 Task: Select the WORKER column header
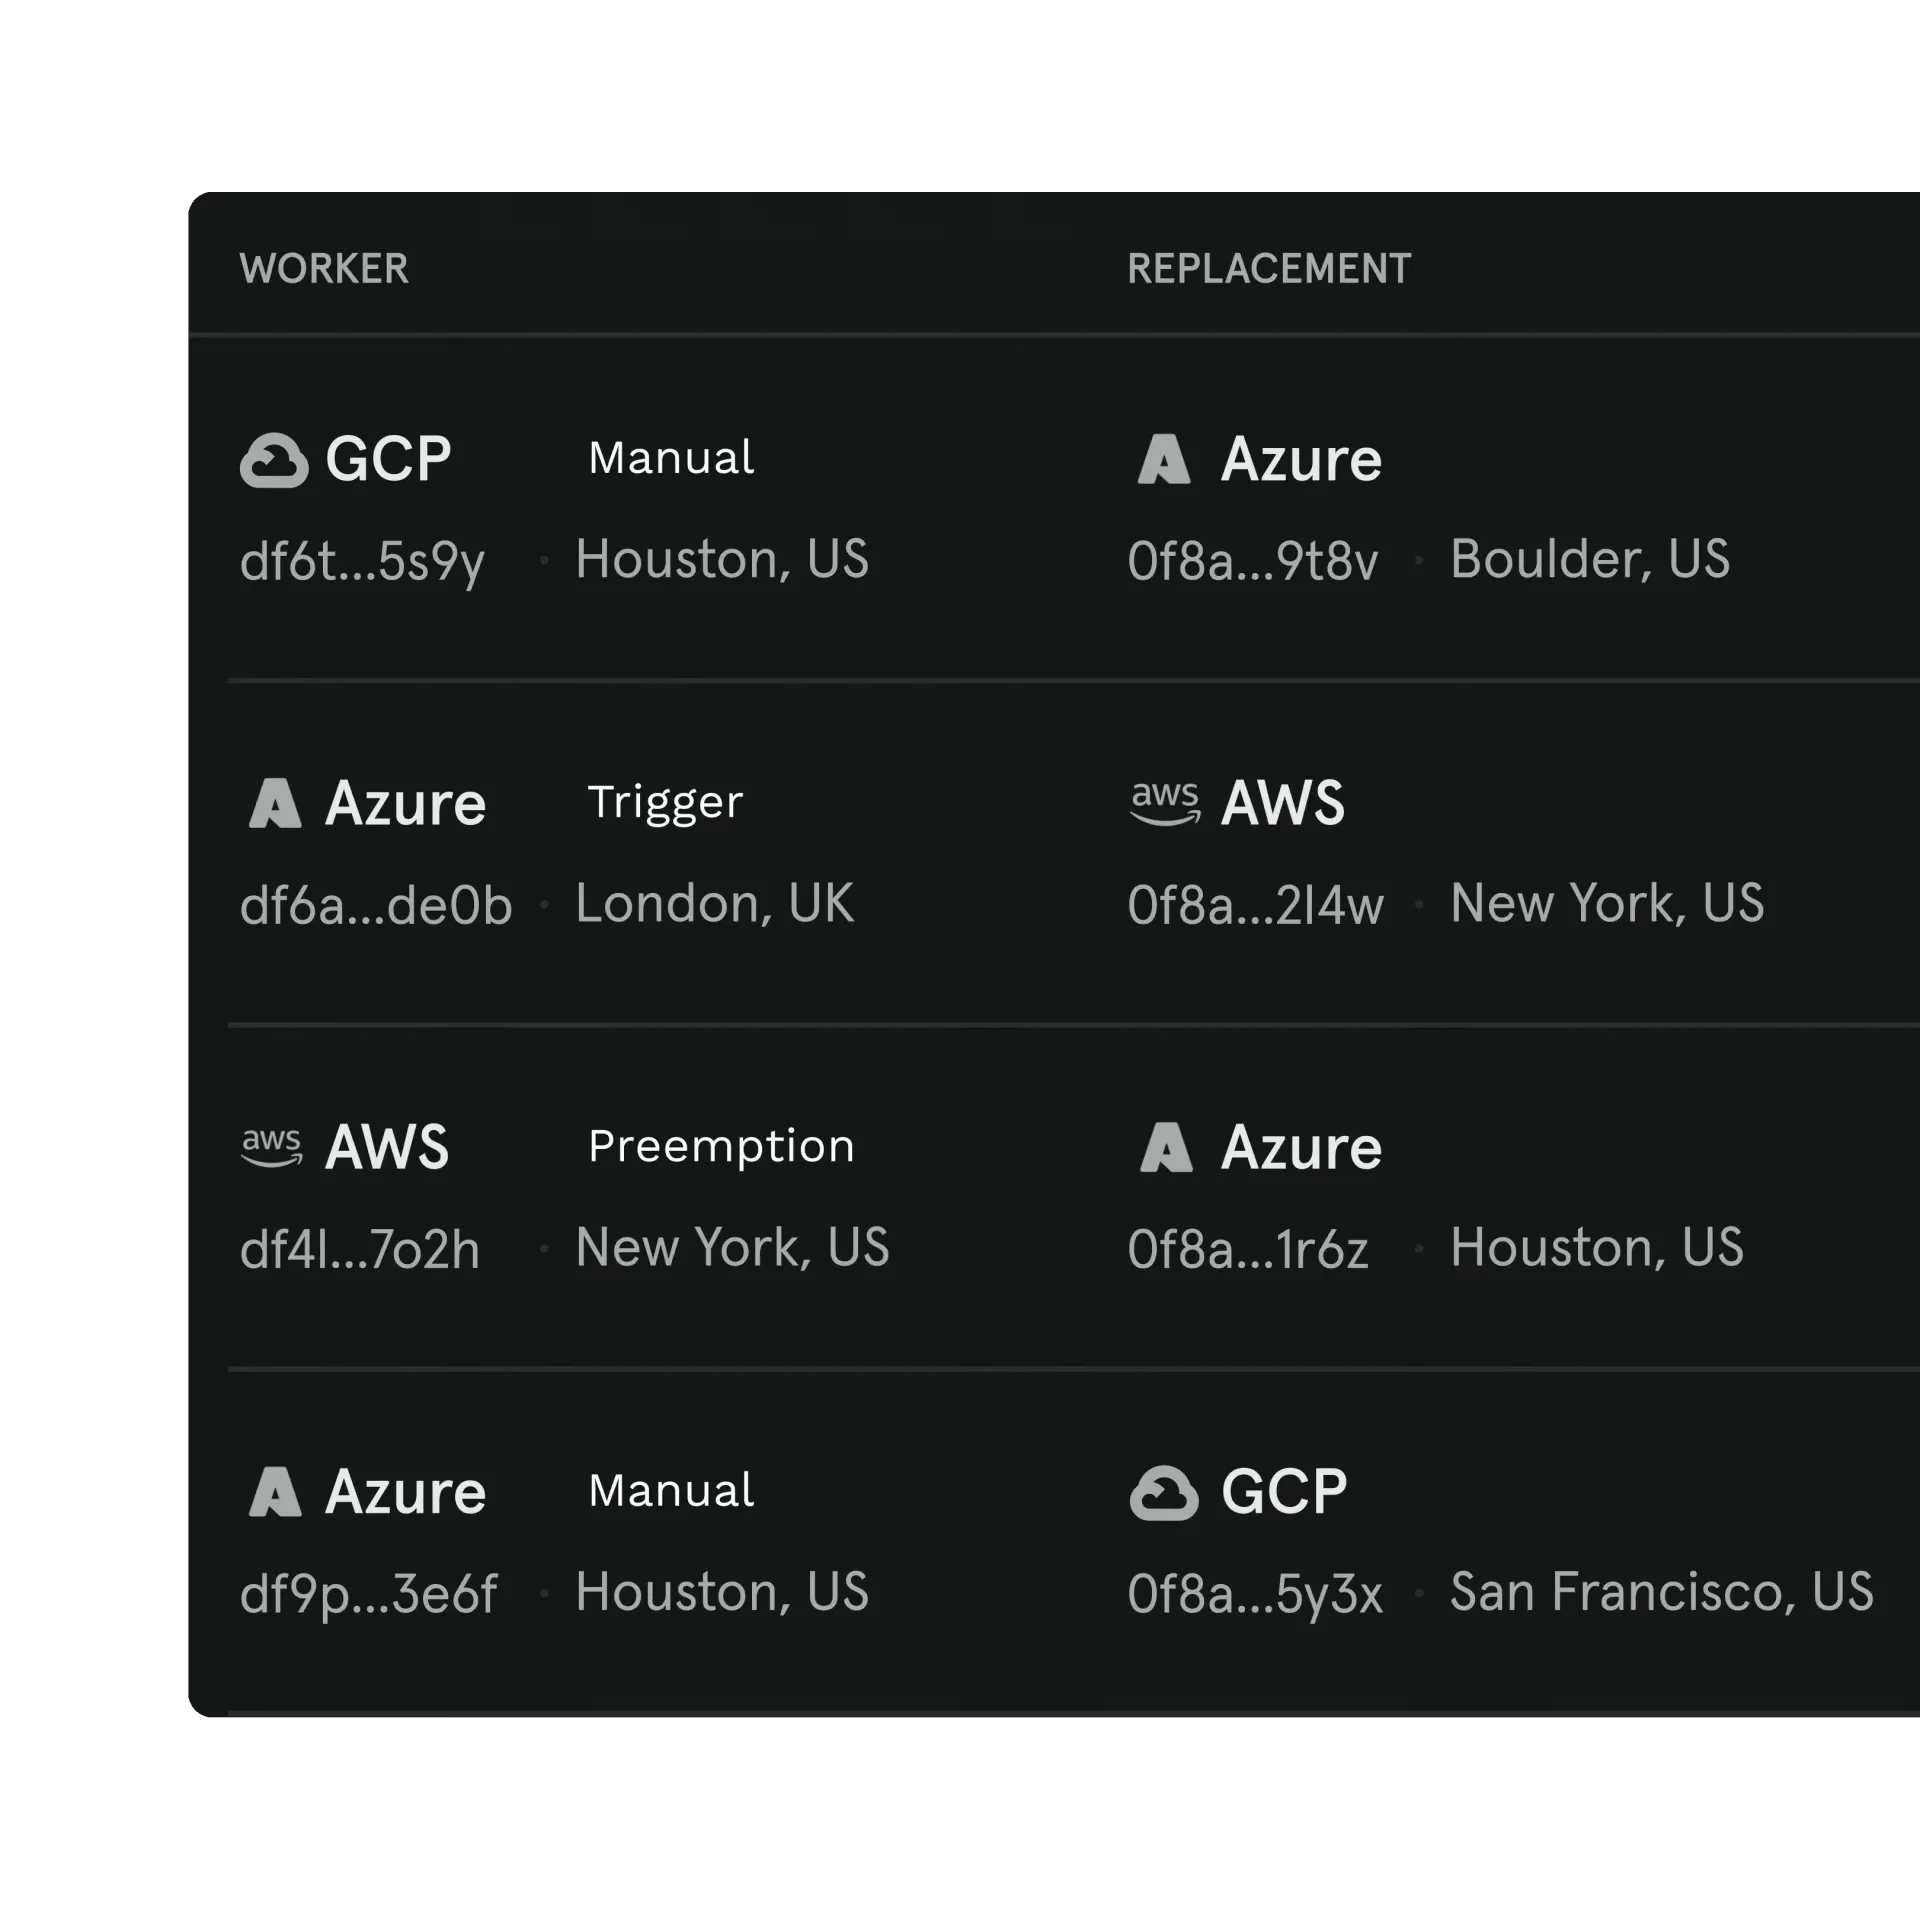[324, 268]
